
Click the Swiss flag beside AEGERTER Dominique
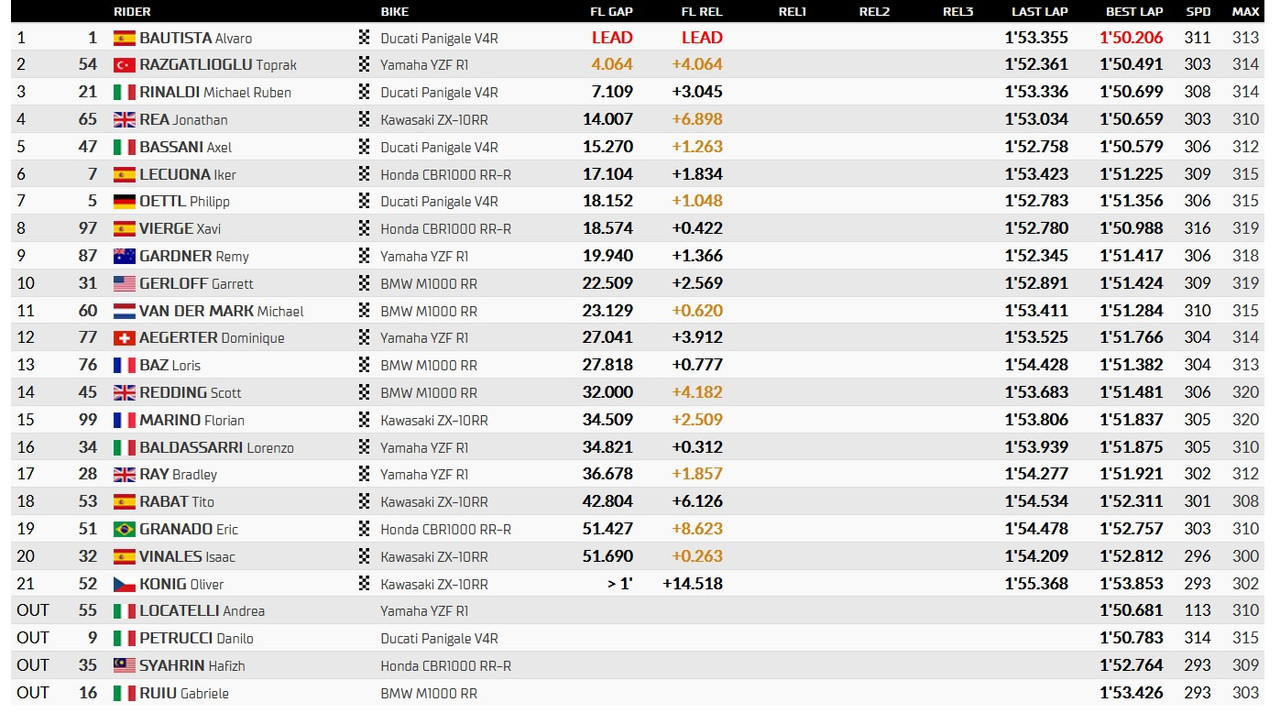[124, 338]
